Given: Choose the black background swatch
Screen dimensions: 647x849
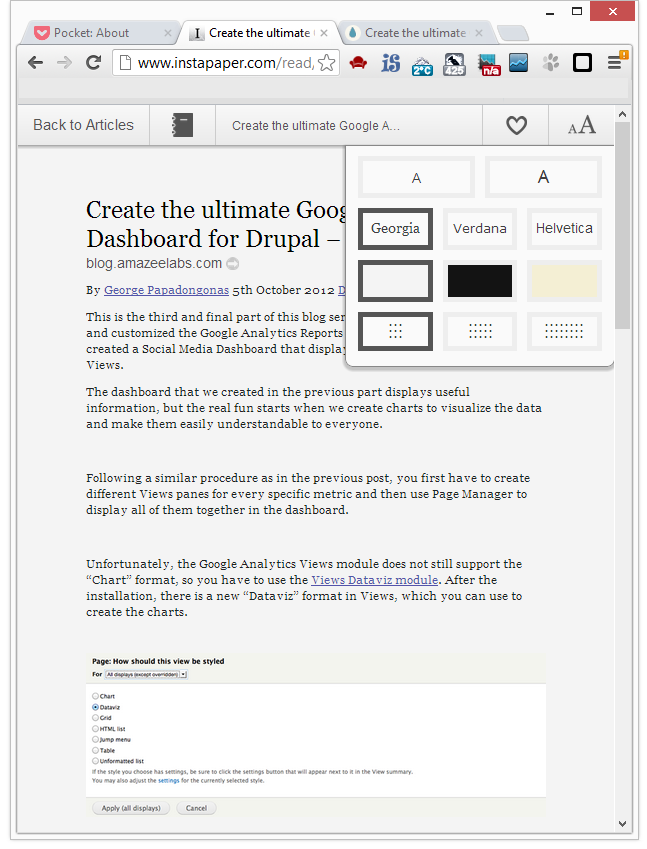Looking at the screenshot, I should click(480, 280).
